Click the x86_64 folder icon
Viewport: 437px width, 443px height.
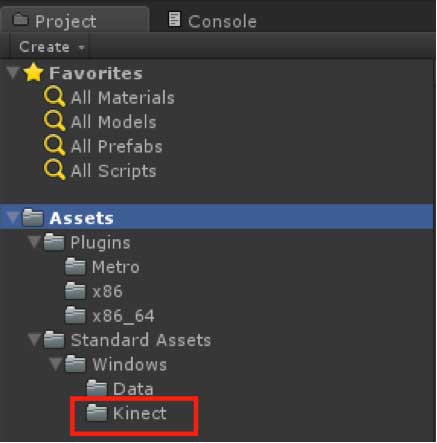coord(75,315)
